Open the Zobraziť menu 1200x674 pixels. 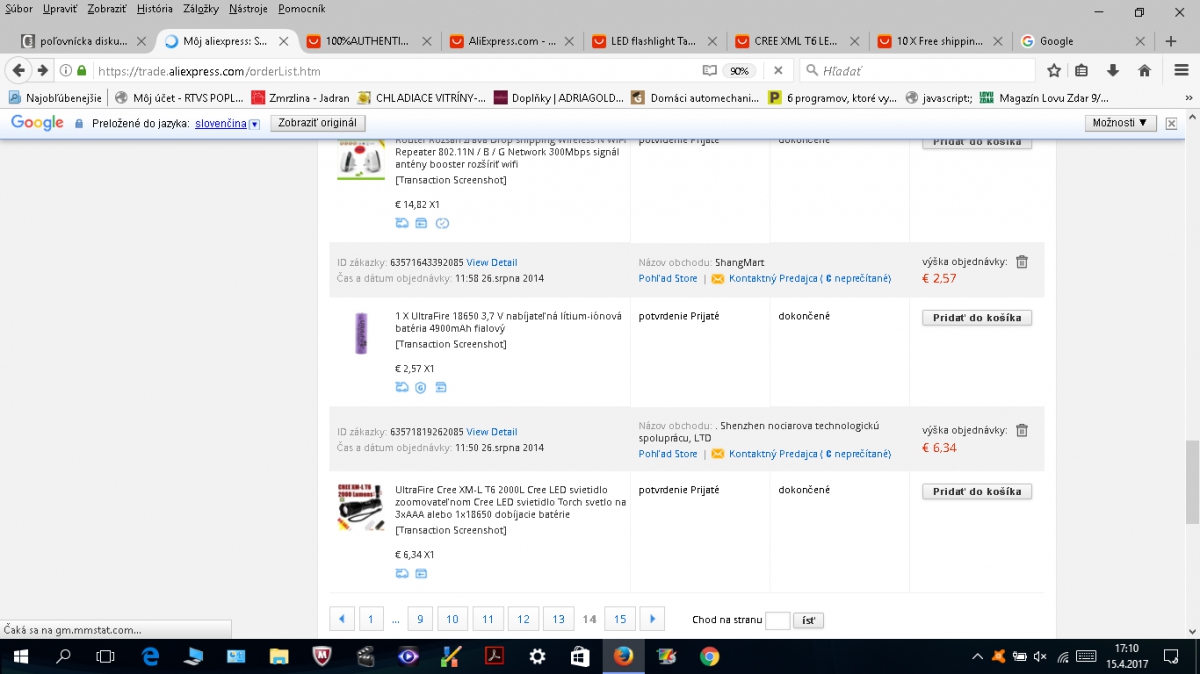[105, 9]
